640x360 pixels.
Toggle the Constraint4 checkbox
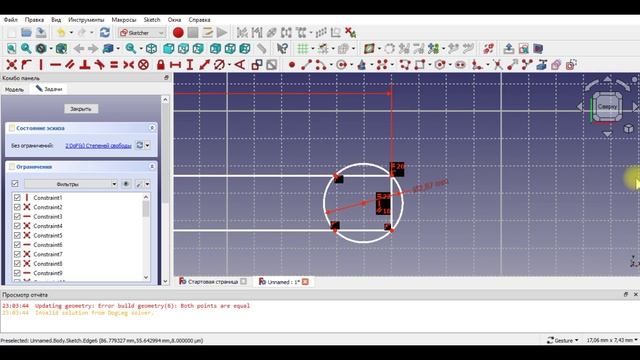click(17, 226)
